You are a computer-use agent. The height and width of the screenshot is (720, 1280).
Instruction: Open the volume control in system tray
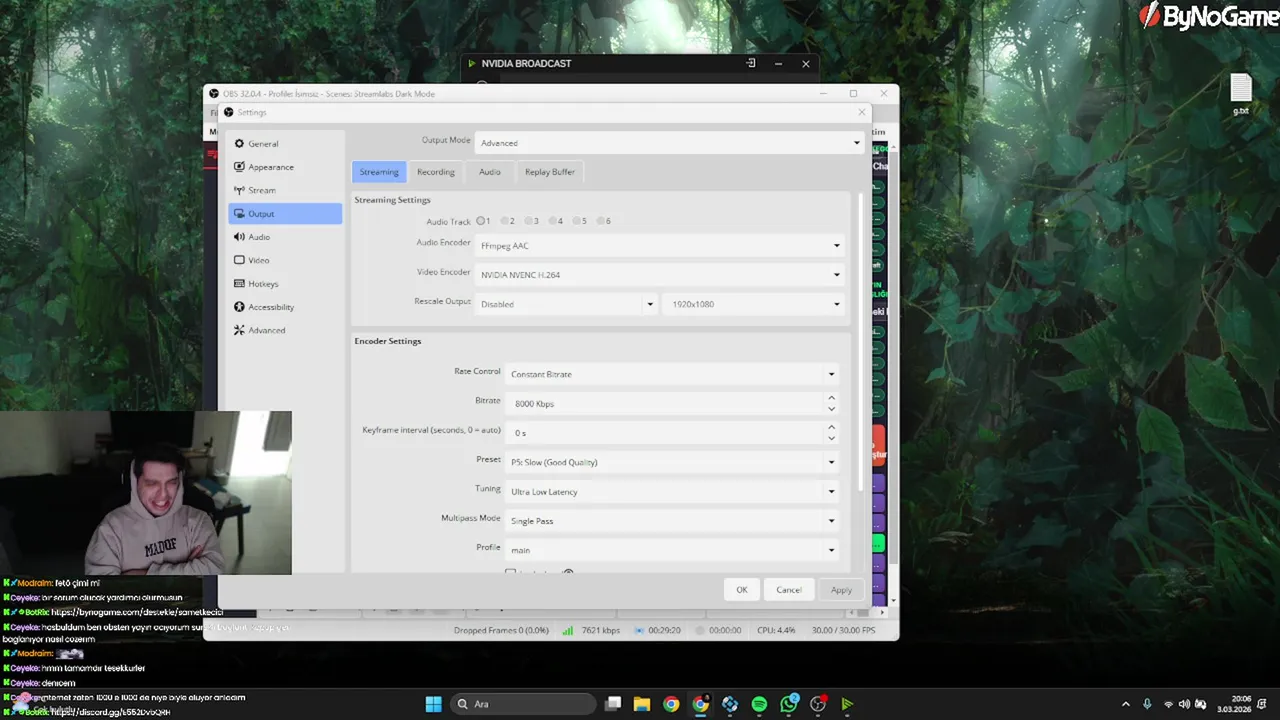click(x=1184, y=704)
